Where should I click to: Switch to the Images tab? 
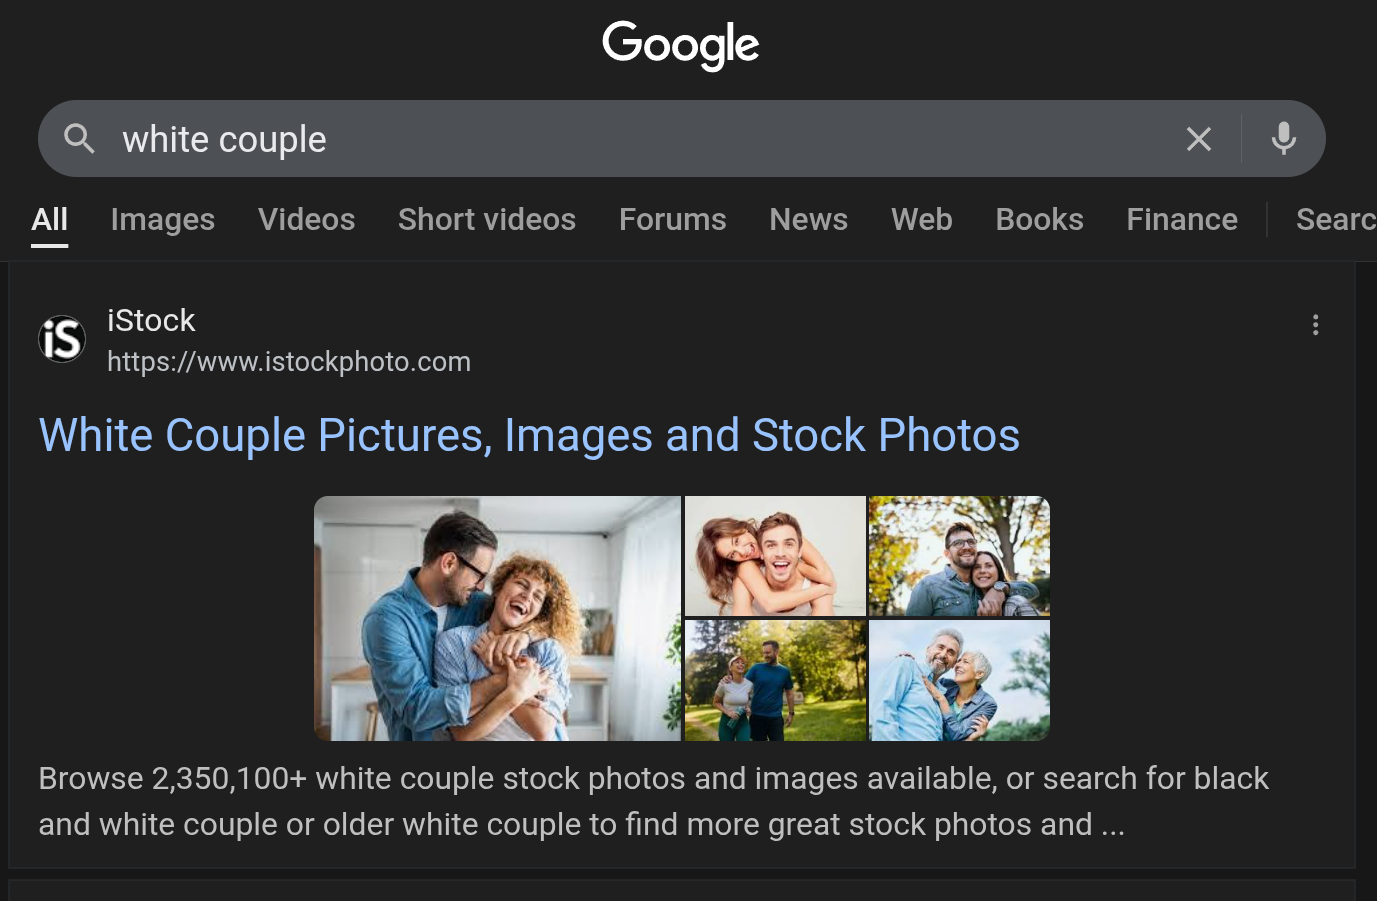pos(163,220)
